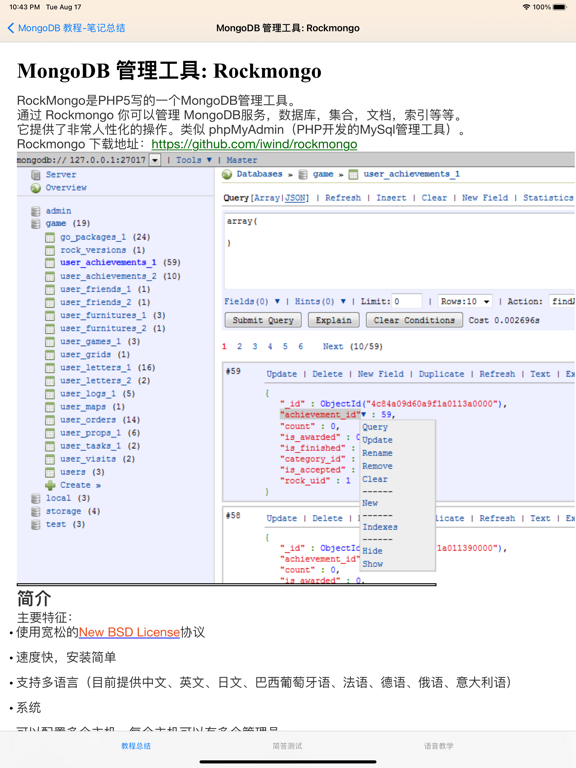
Task: Click the user_friends_1 collection table icon
Action: click(50, 289)
